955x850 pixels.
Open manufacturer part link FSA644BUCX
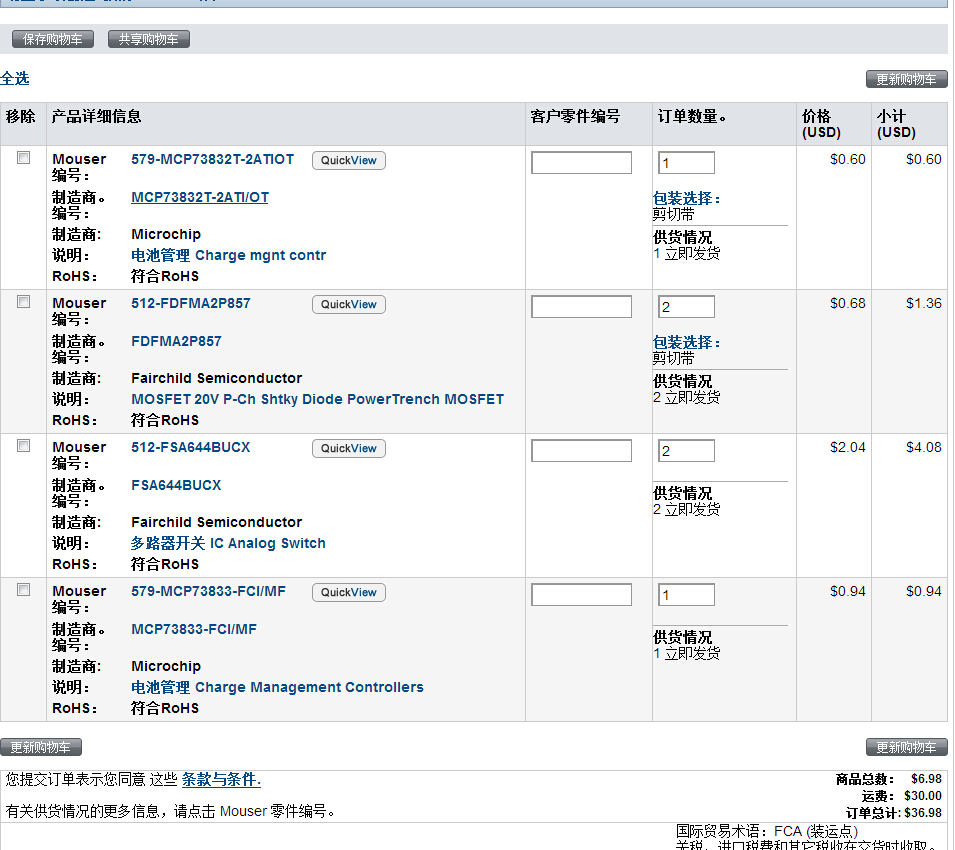click(x=177, y=485)
